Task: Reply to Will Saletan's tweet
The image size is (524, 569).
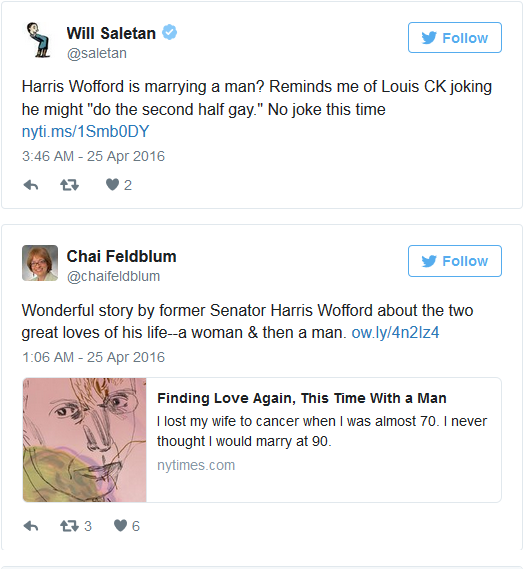Action: [x=31, y=185]
